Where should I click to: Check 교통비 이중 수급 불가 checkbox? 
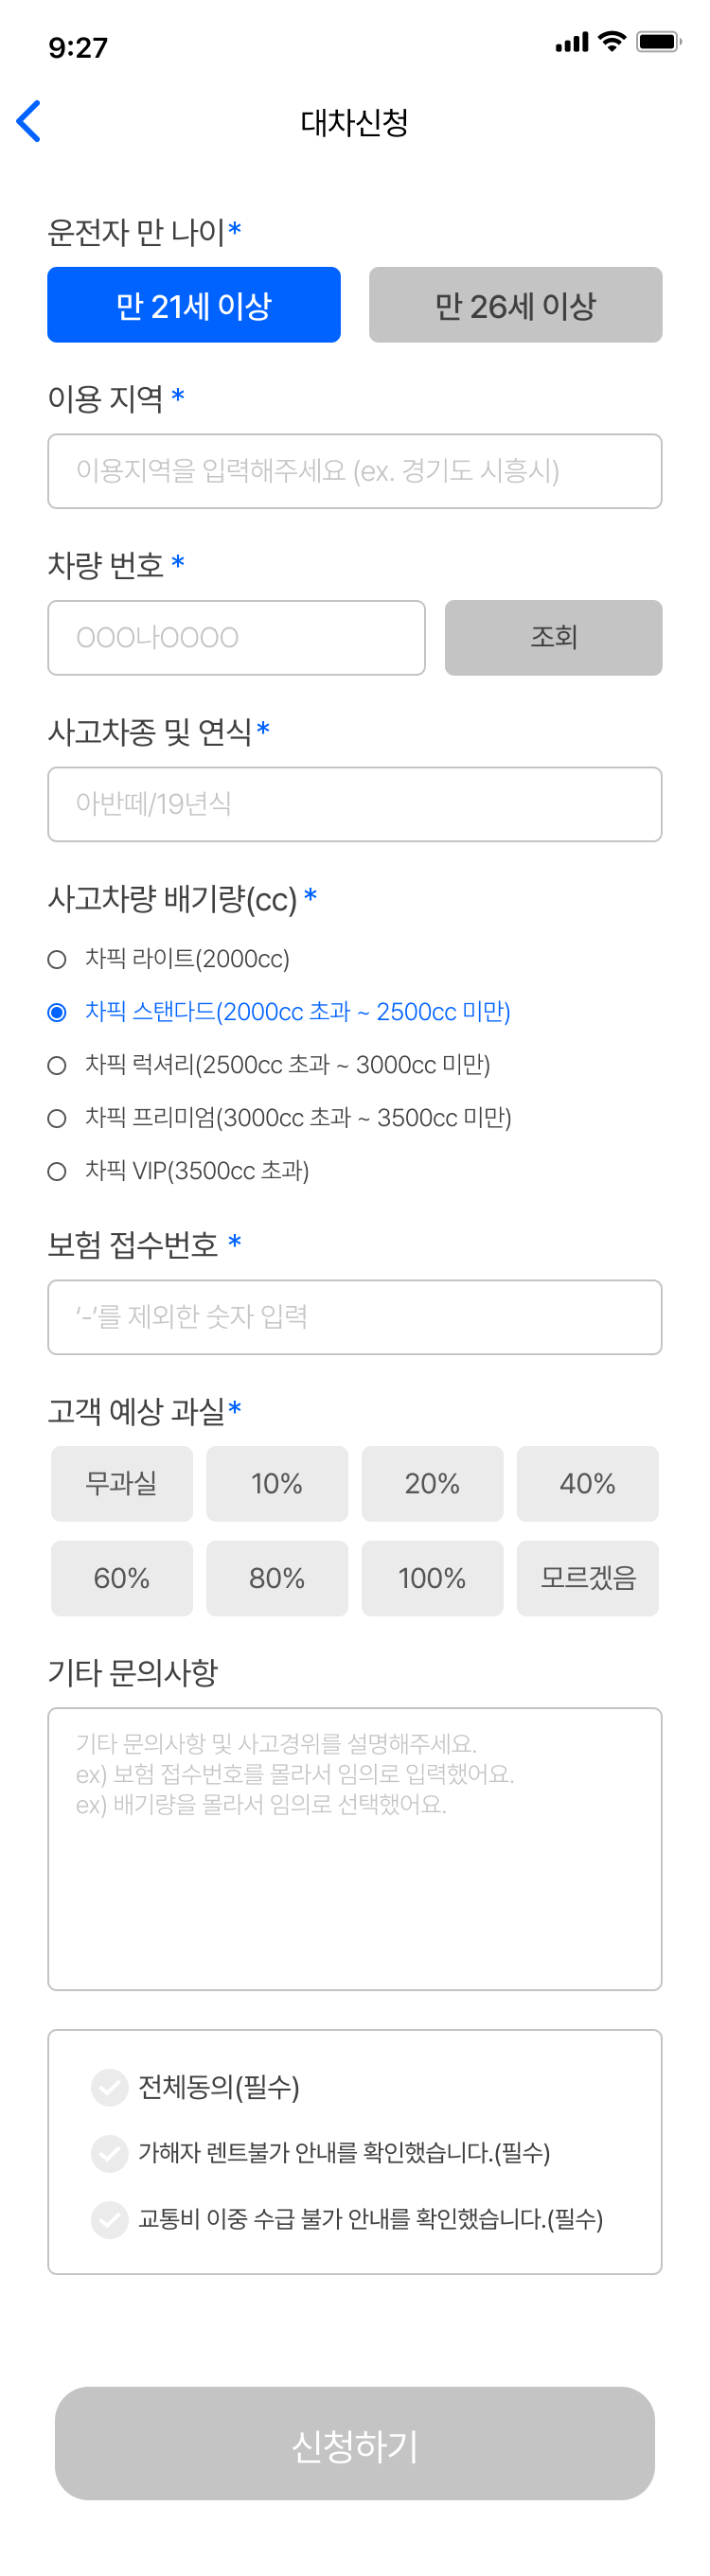[x=110, y=2219]
